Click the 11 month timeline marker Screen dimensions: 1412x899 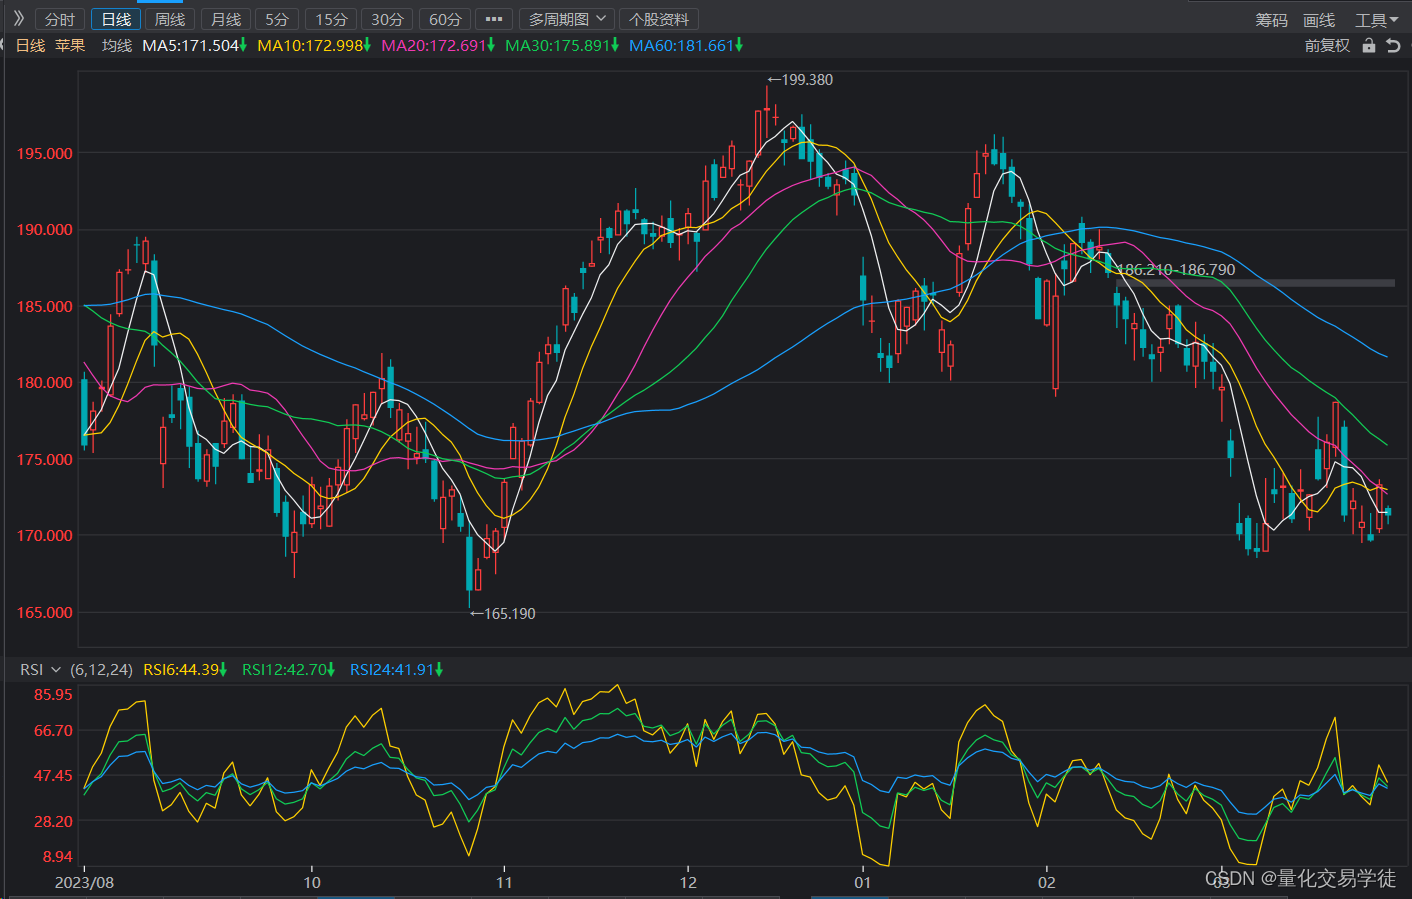pos(504,882)
